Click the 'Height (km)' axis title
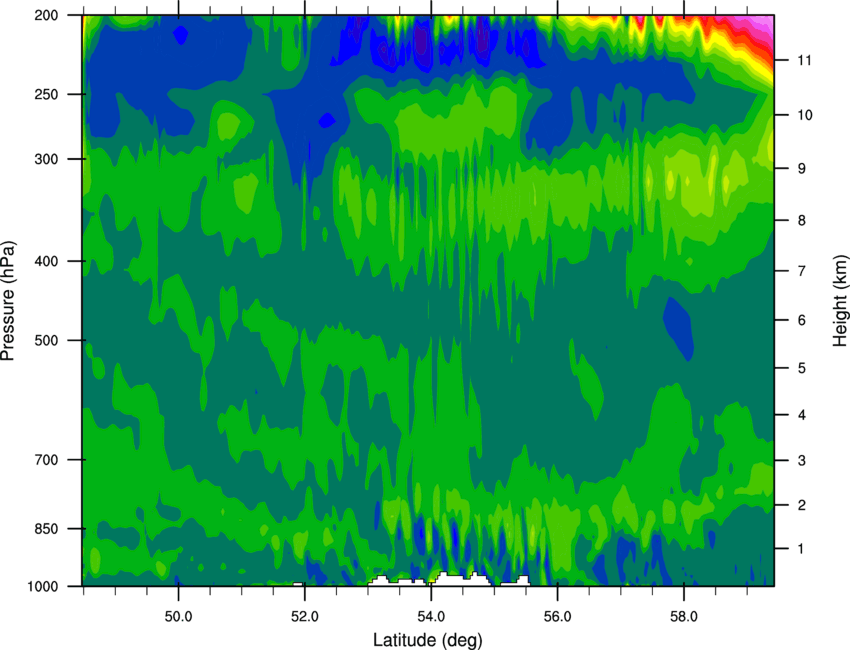This screenshot has height=650, width=850. (x=840, y=300)
